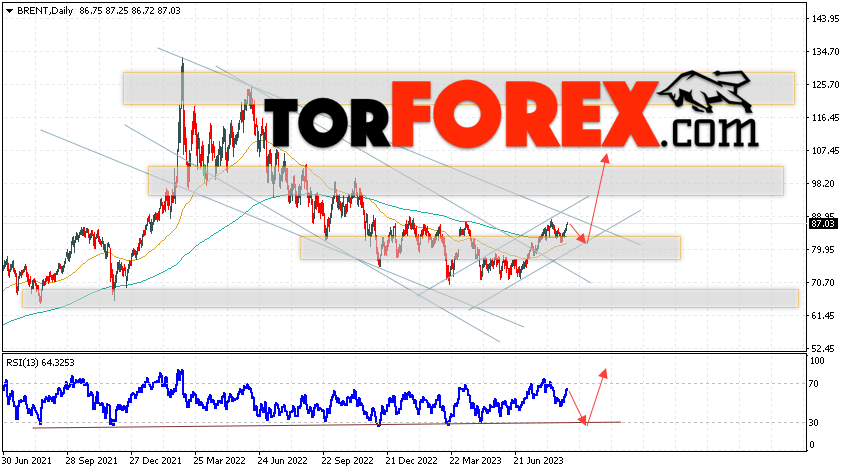Select price axis label 116.45

pyautogui.click(x=825, y=118)
